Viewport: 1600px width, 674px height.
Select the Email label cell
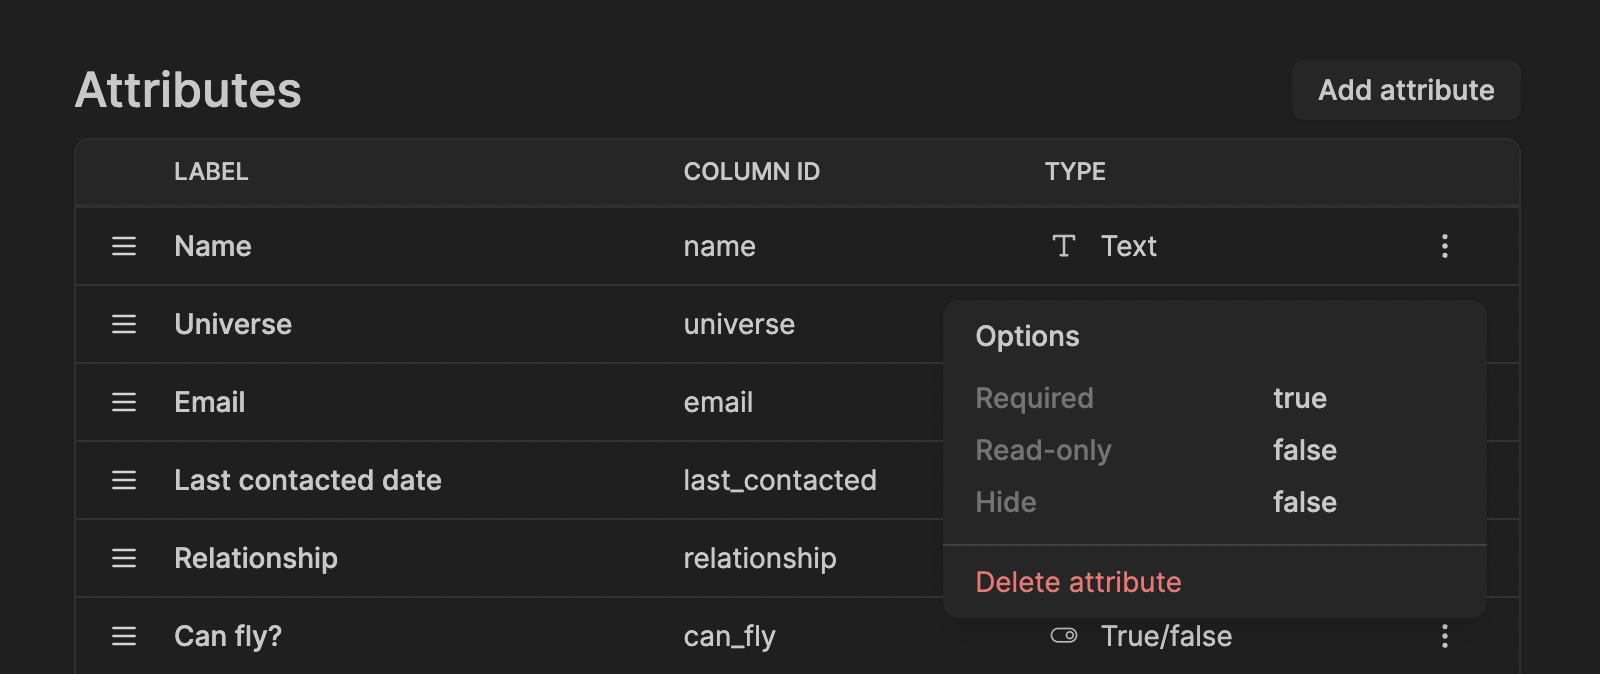pos(210,402)
